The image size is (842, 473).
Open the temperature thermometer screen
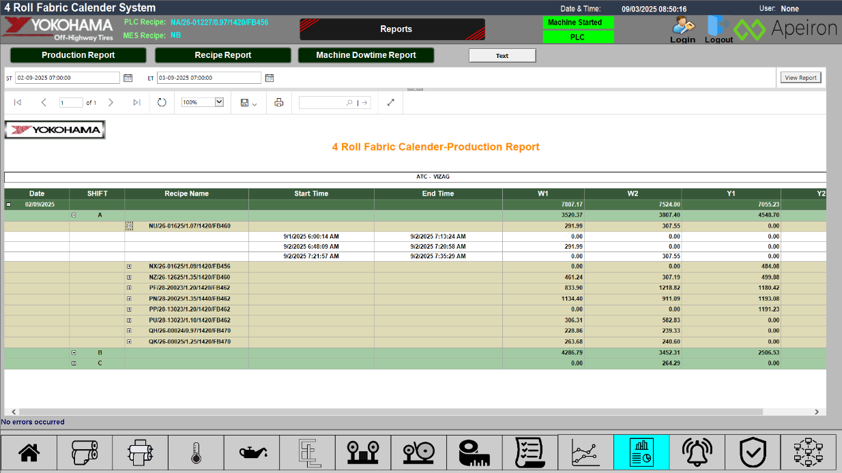pyautogui.click(x=196, y=453)
